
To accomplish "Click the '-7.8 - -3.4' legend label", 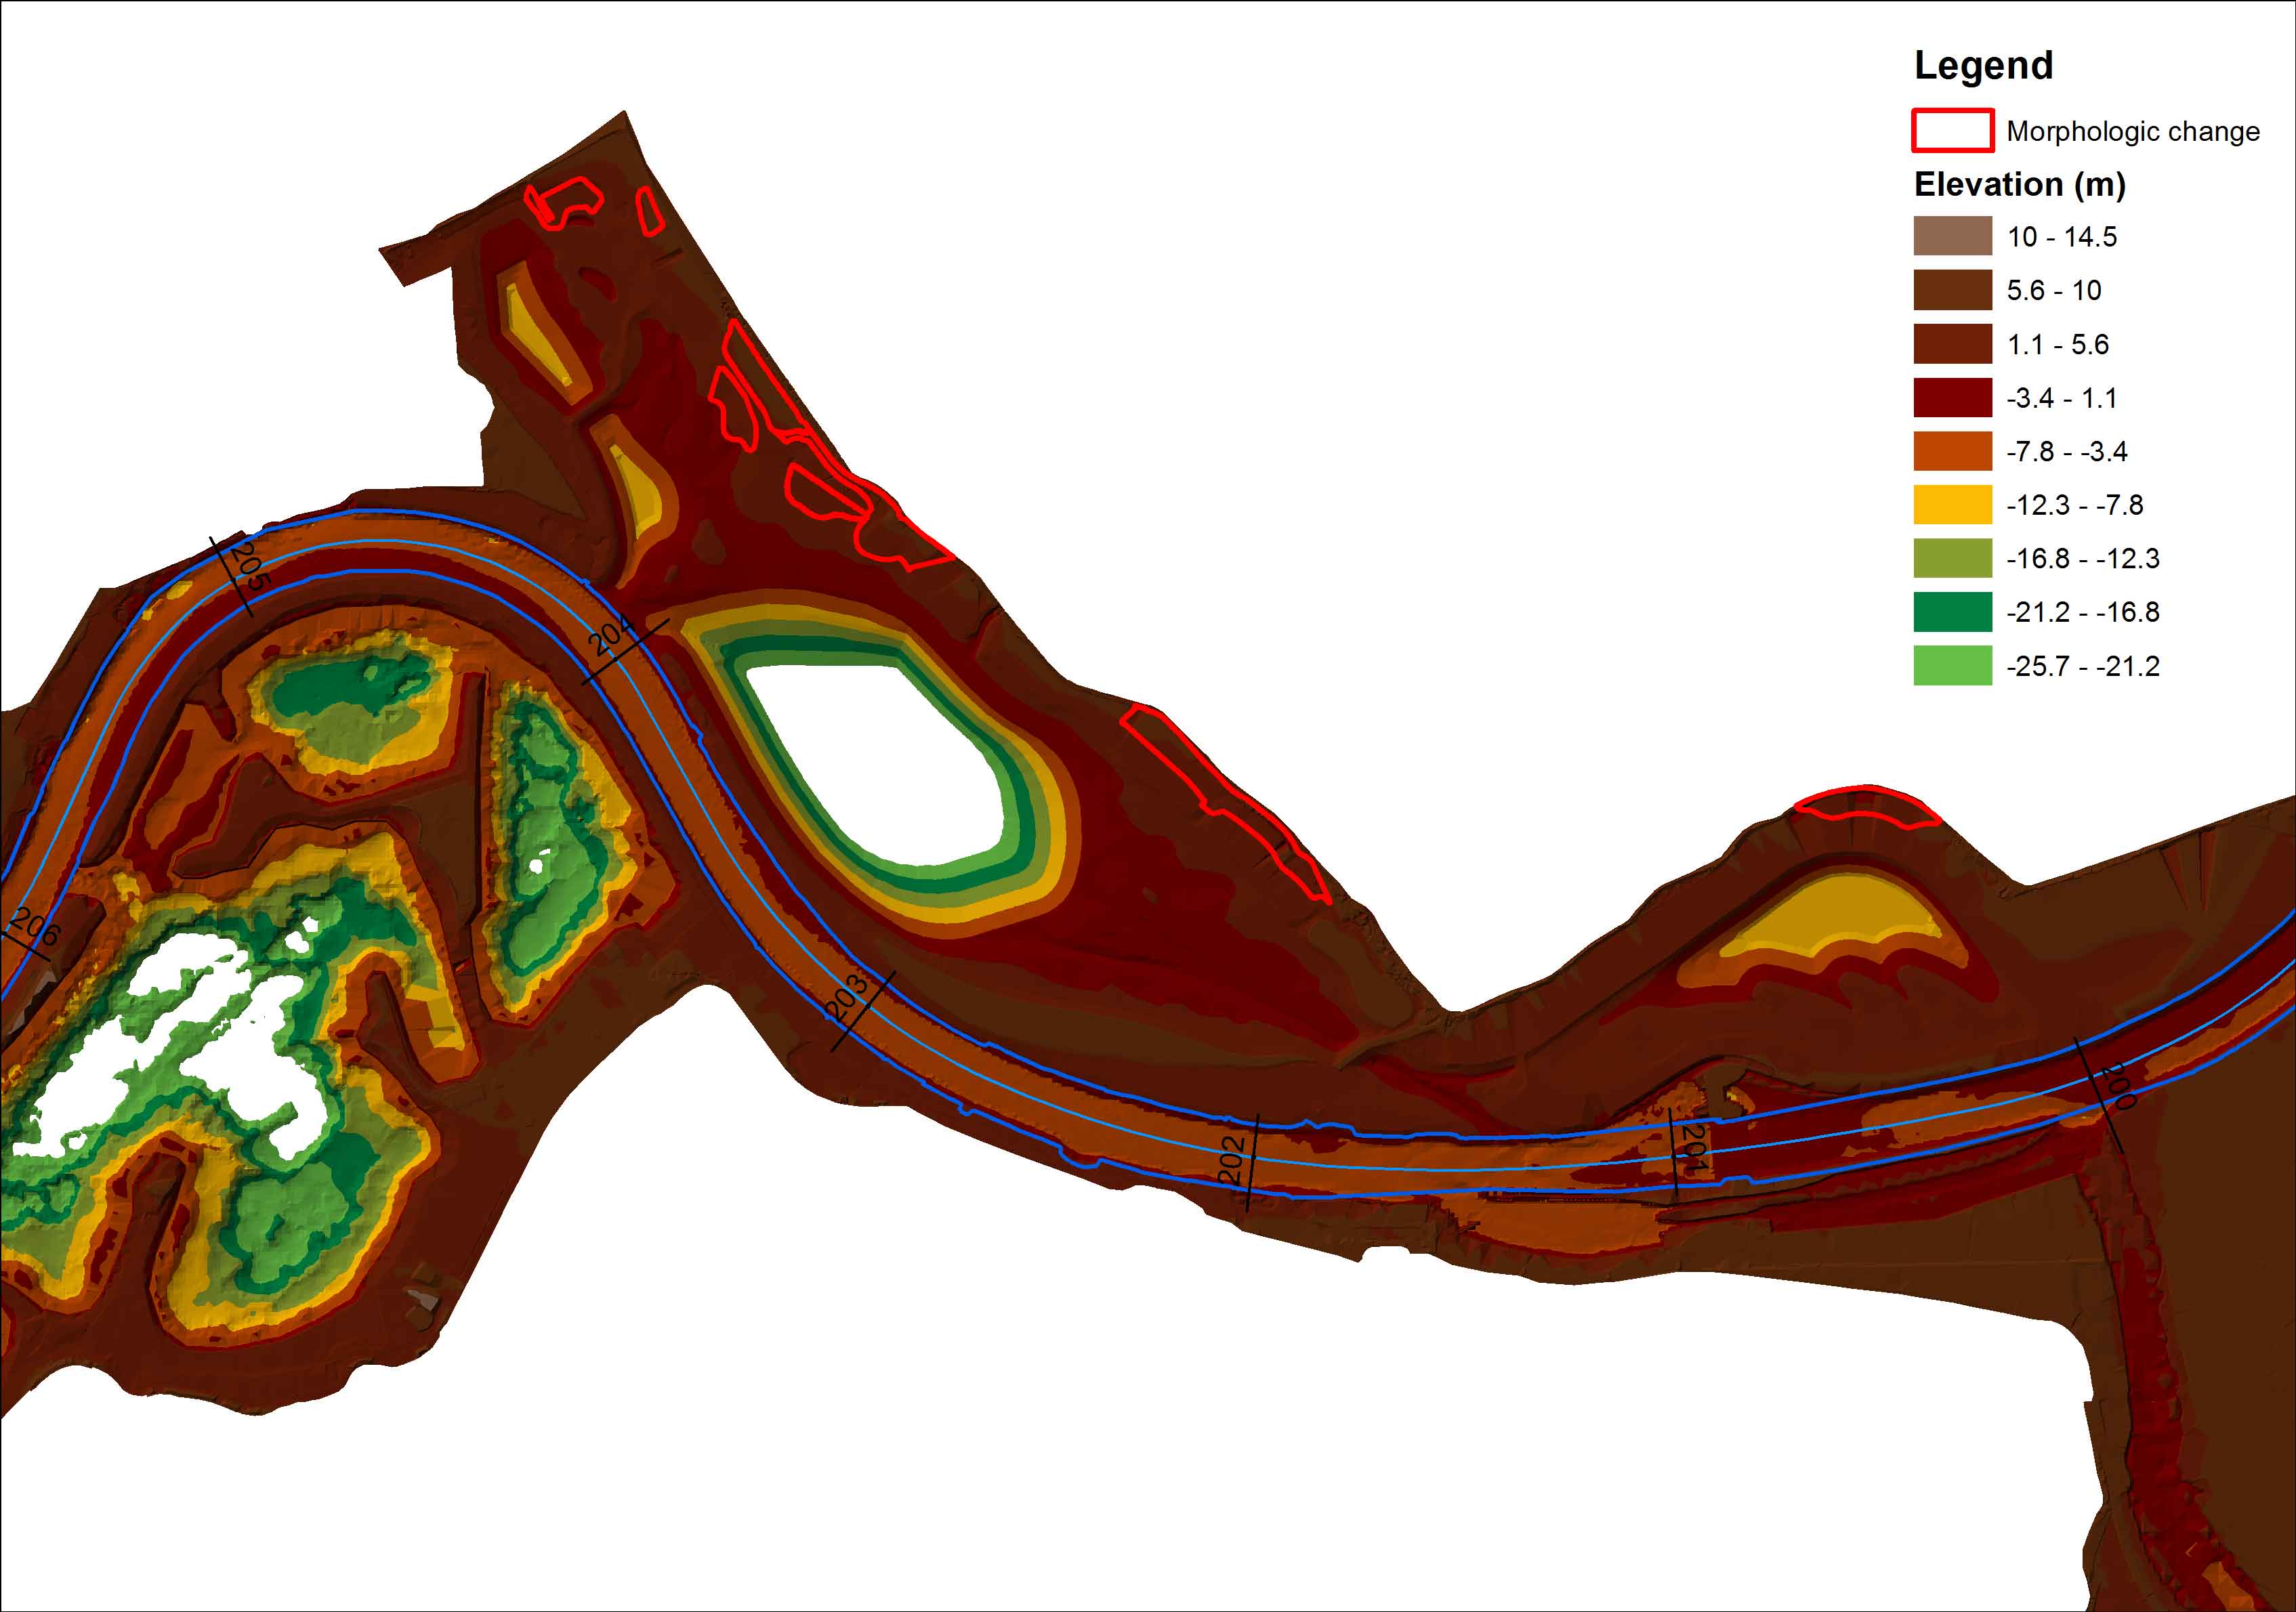I will click(x=2067, y=452).
